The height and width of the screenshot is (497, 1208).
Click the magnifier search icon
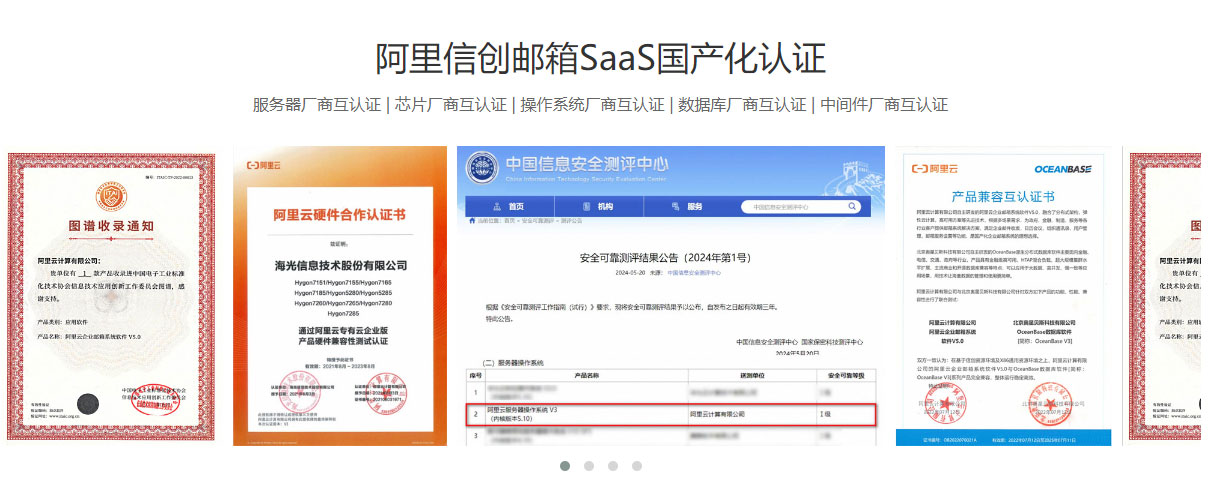click(852, 207)
